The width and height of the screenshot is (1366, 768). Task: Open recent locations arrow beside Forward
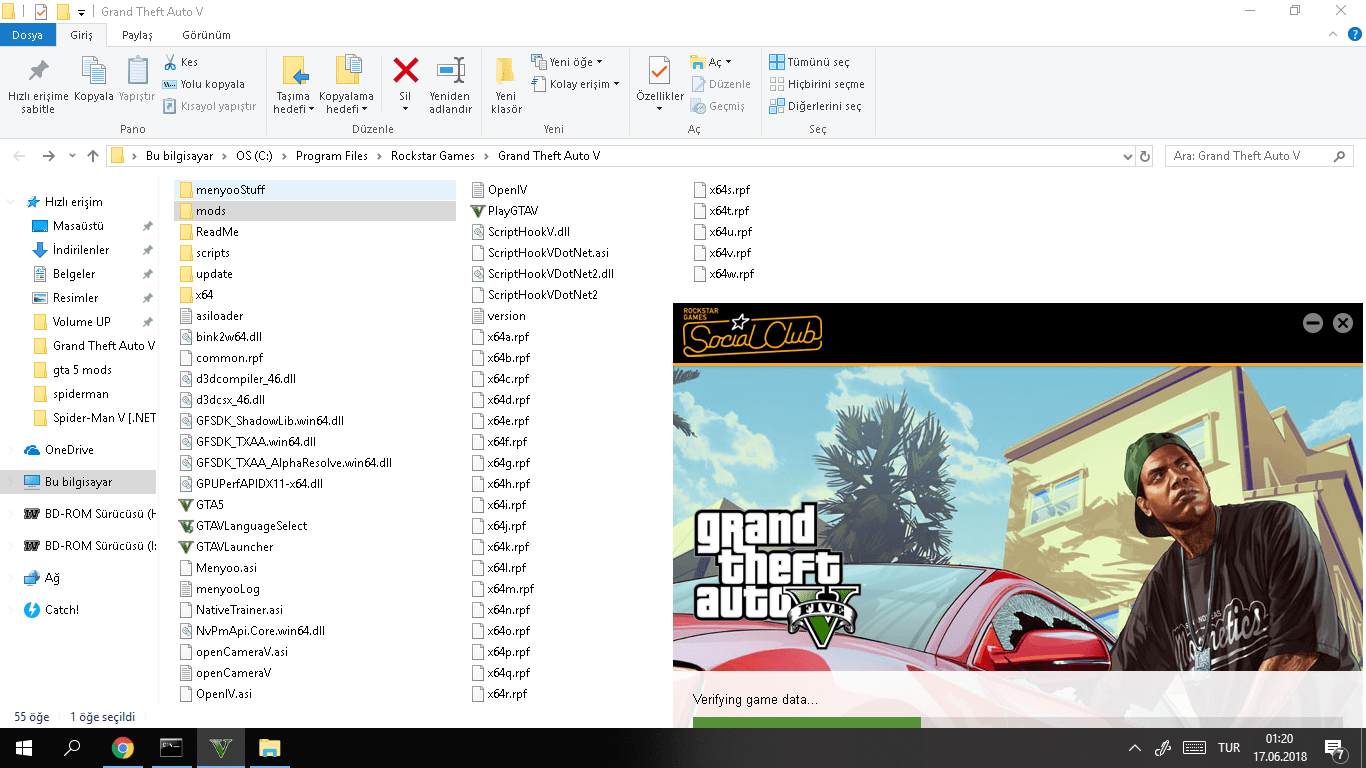point(72,156)
